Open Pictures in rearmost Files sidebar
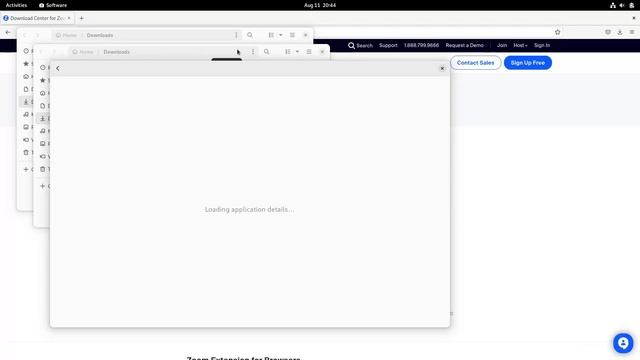The height and width of the screenshot is (360, 640). click(x=27, y=127)
